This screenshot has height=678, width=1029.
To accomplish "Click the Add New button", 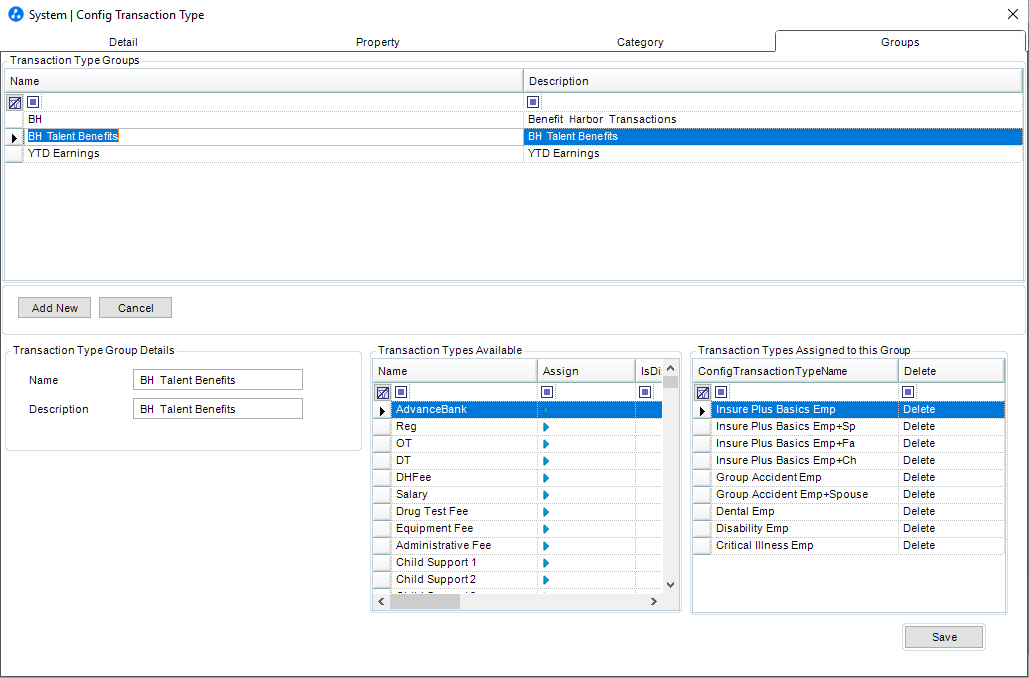I will pyautogui.click(x=54, y=308).
